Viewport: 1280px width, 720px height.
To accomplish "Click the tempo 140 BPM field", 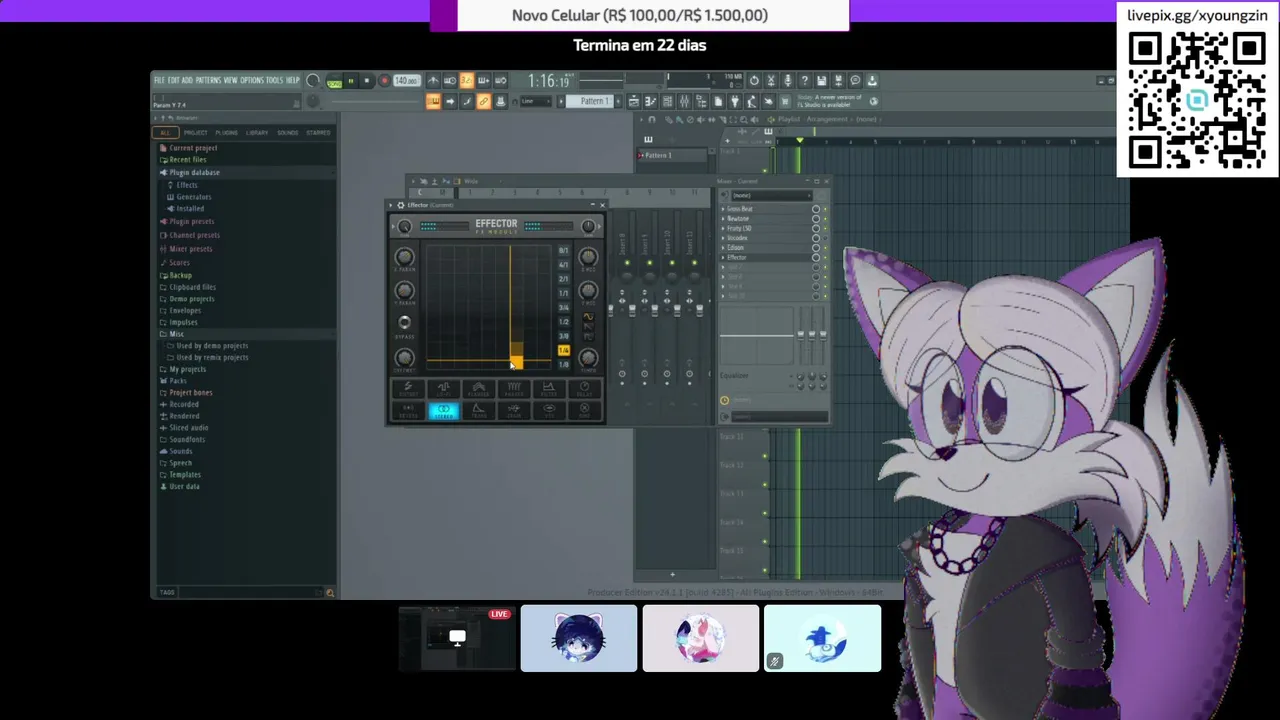I will tap(407, 79).
